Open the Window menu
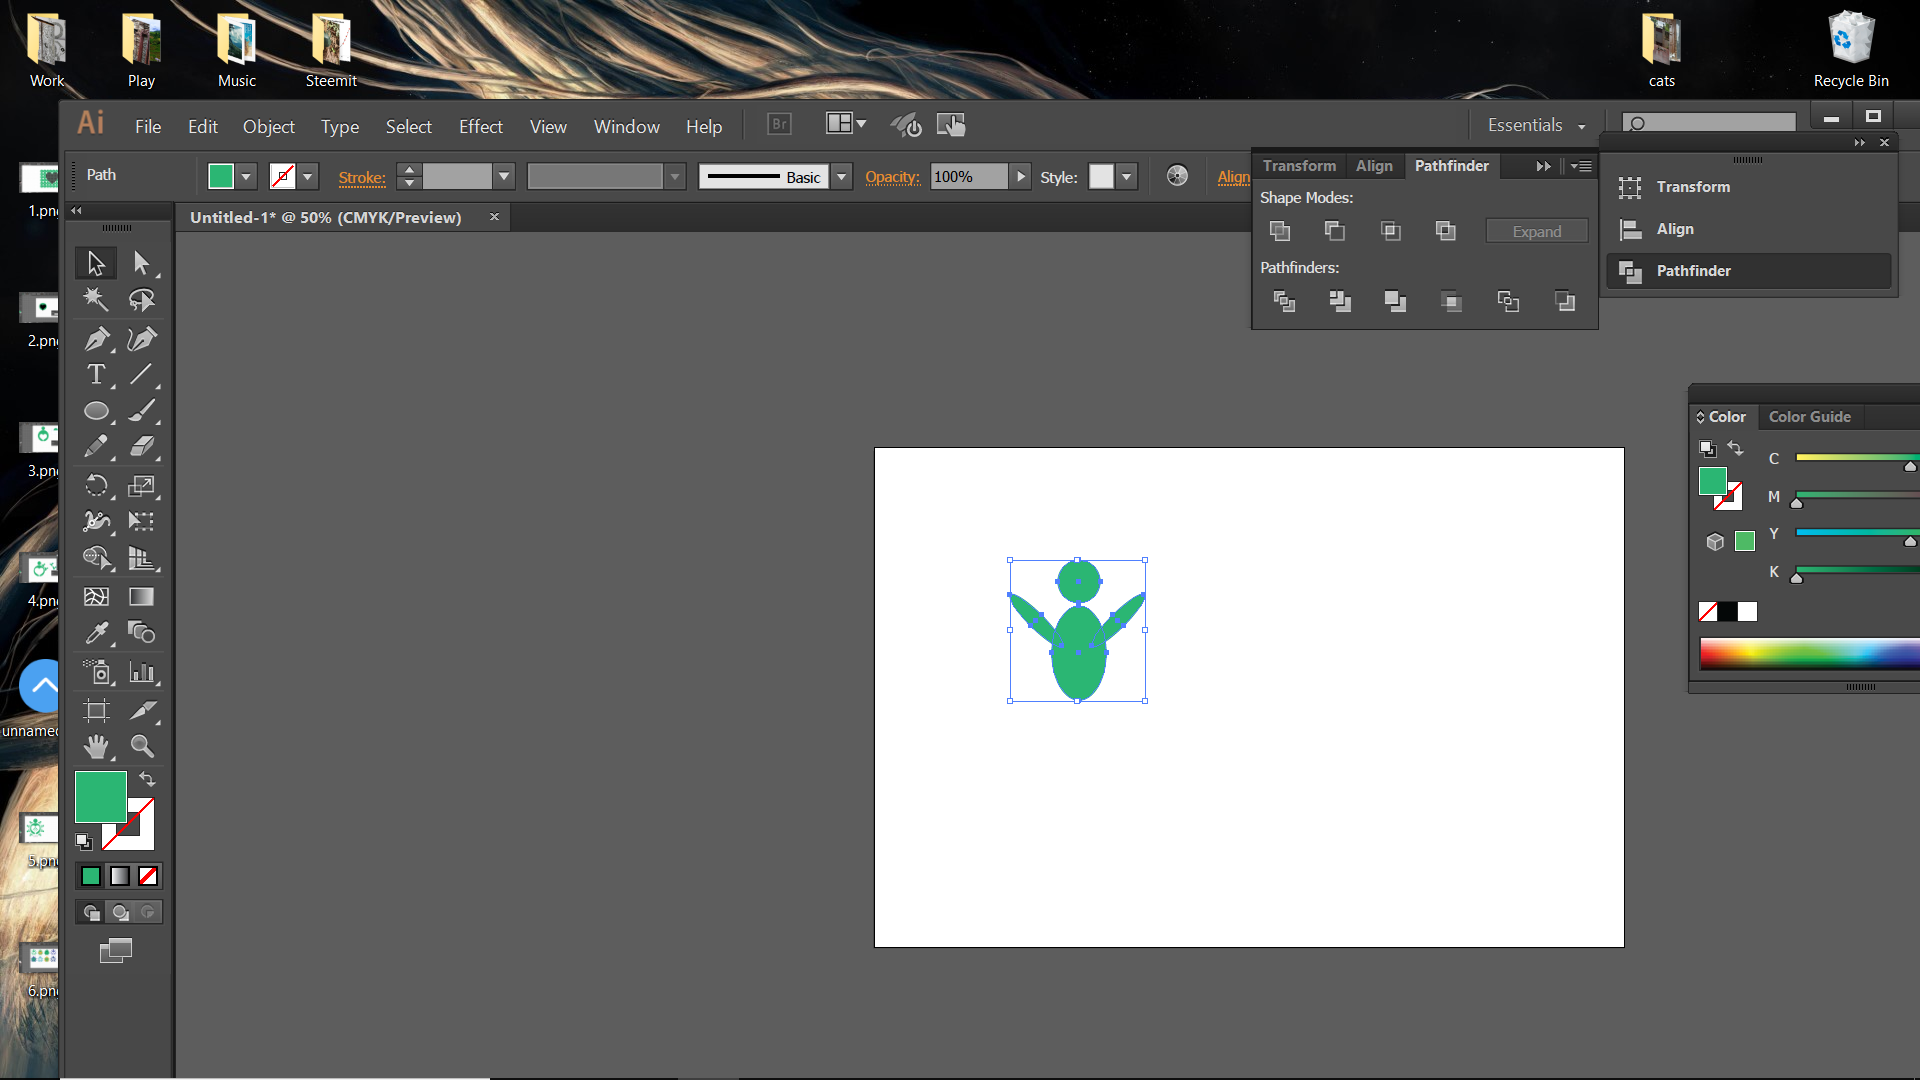 pyautogui.click(x=627, y=127)
